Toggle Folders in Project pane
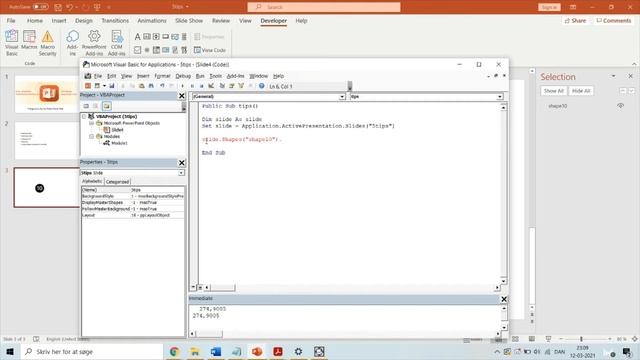Image resolution: width=640 pixels, height=360 pixels. click(107, 106)
